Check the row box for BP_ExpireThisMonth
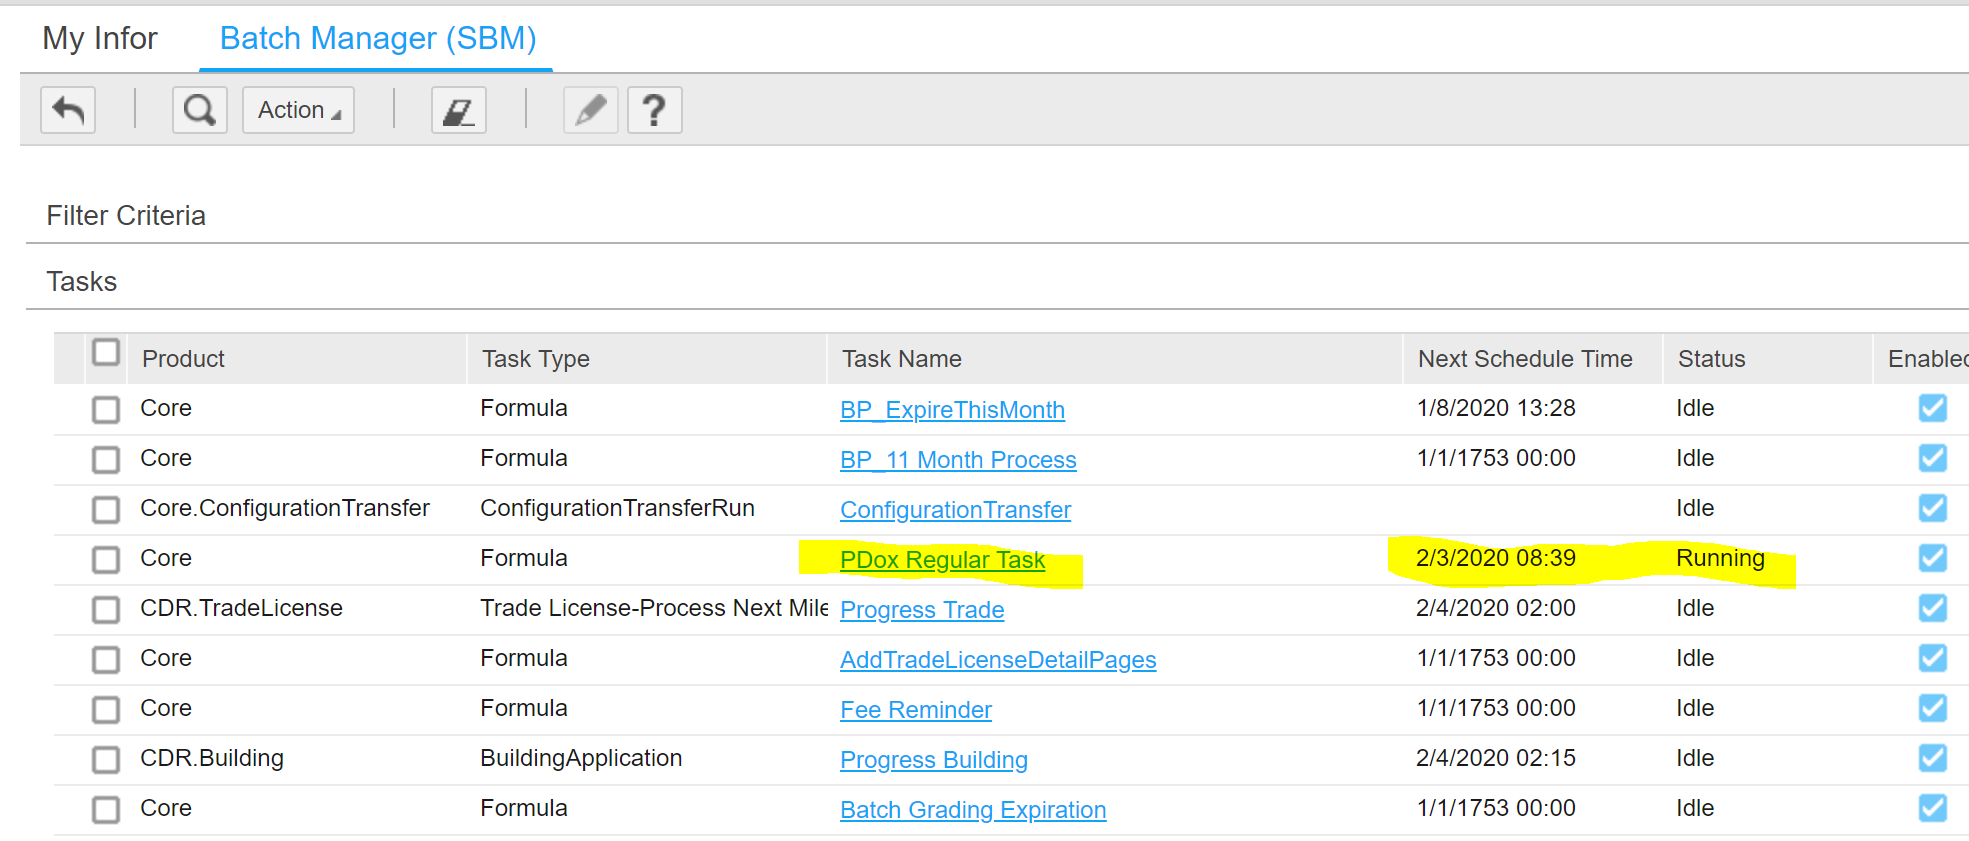The height and width of the screenshot is (841, 1969). (x=106, y=410)
